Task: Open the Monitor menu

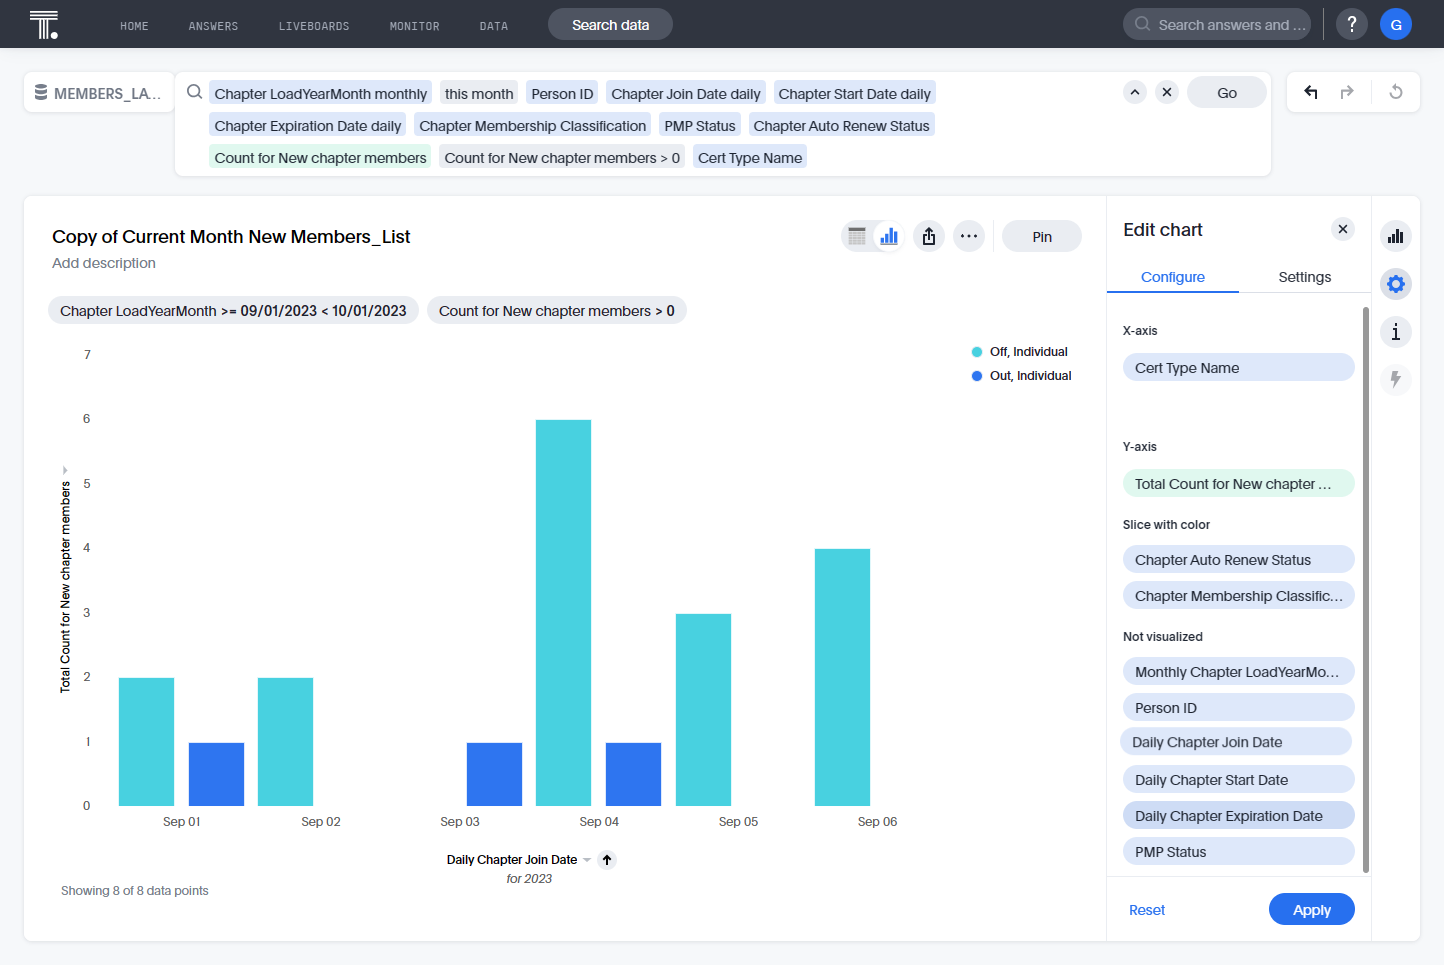Action: click(414, 26)
